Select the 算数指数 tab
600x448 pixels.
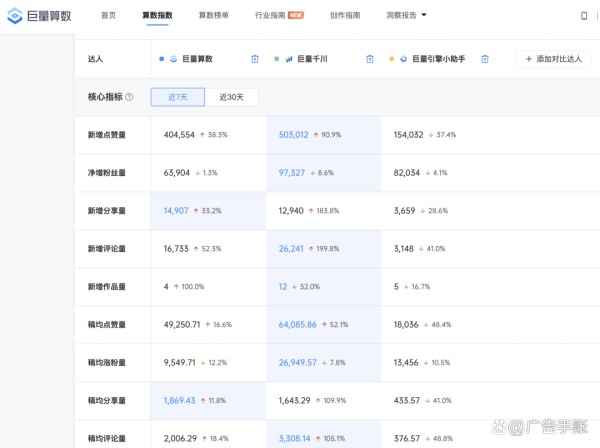coord(157,15)
